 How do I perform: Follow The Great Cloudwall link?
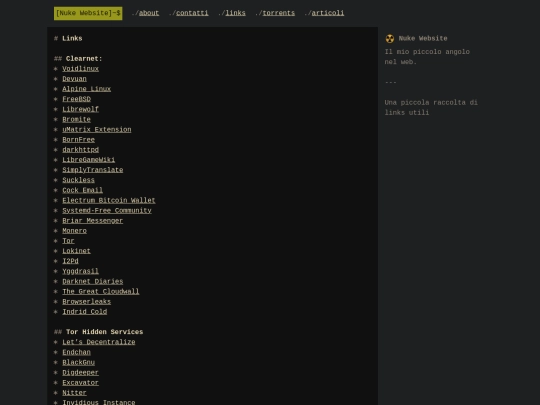[x=101, y=291]
